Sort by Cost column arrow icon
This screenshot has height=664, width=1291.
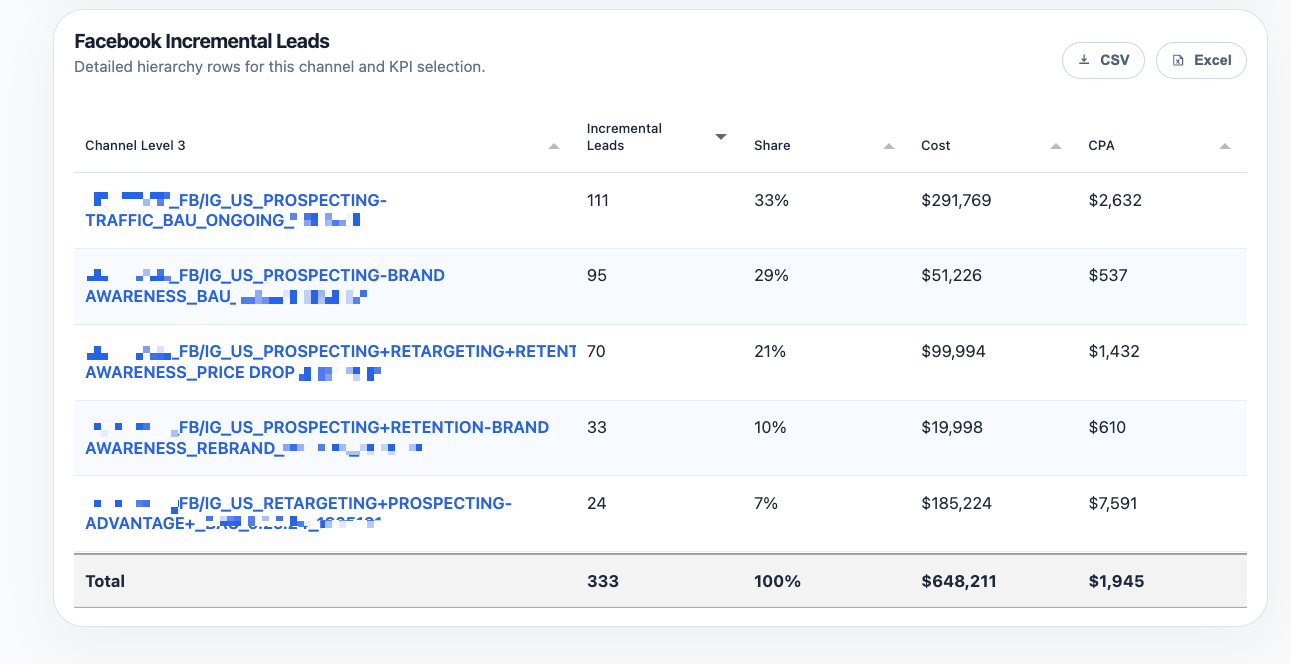point(1056,146)
